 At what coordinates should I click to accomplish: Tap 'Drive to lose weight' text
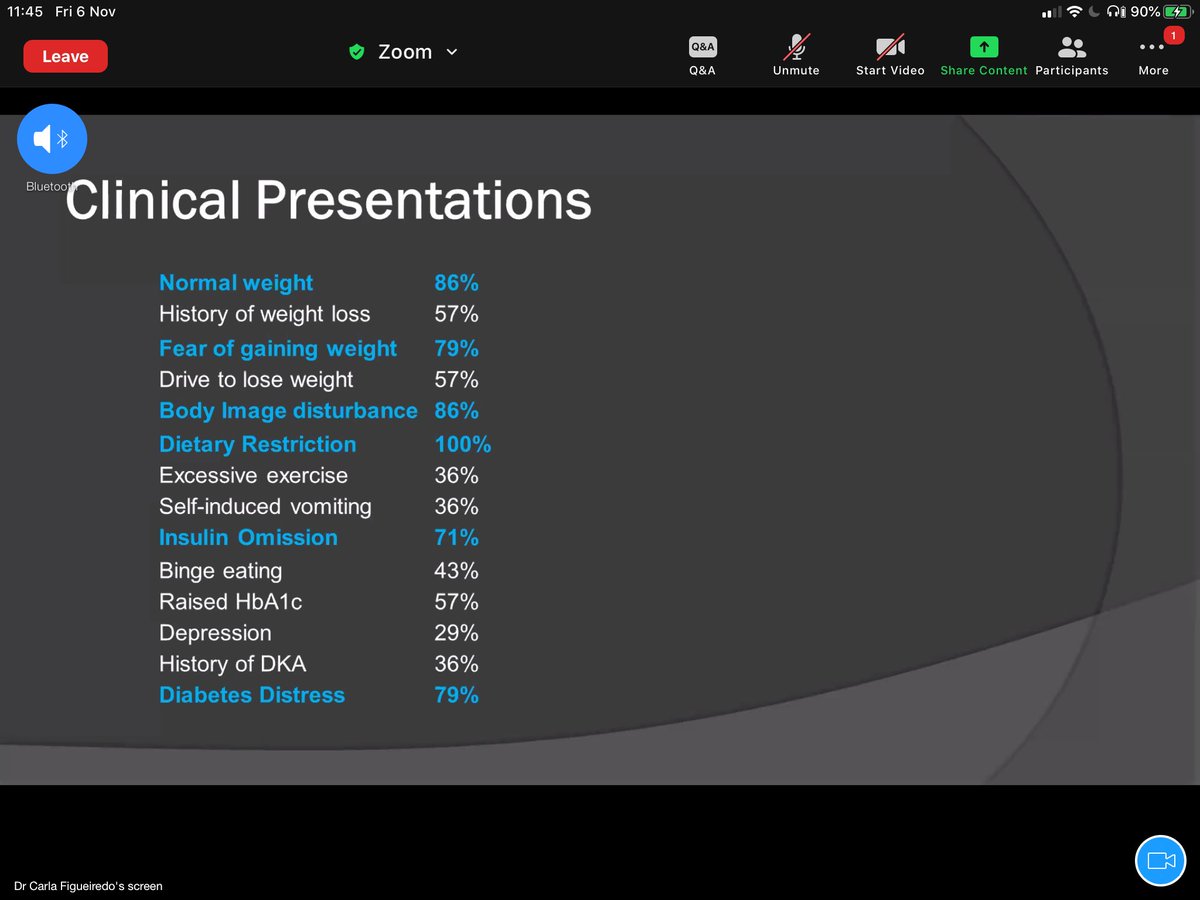[256, 380]
